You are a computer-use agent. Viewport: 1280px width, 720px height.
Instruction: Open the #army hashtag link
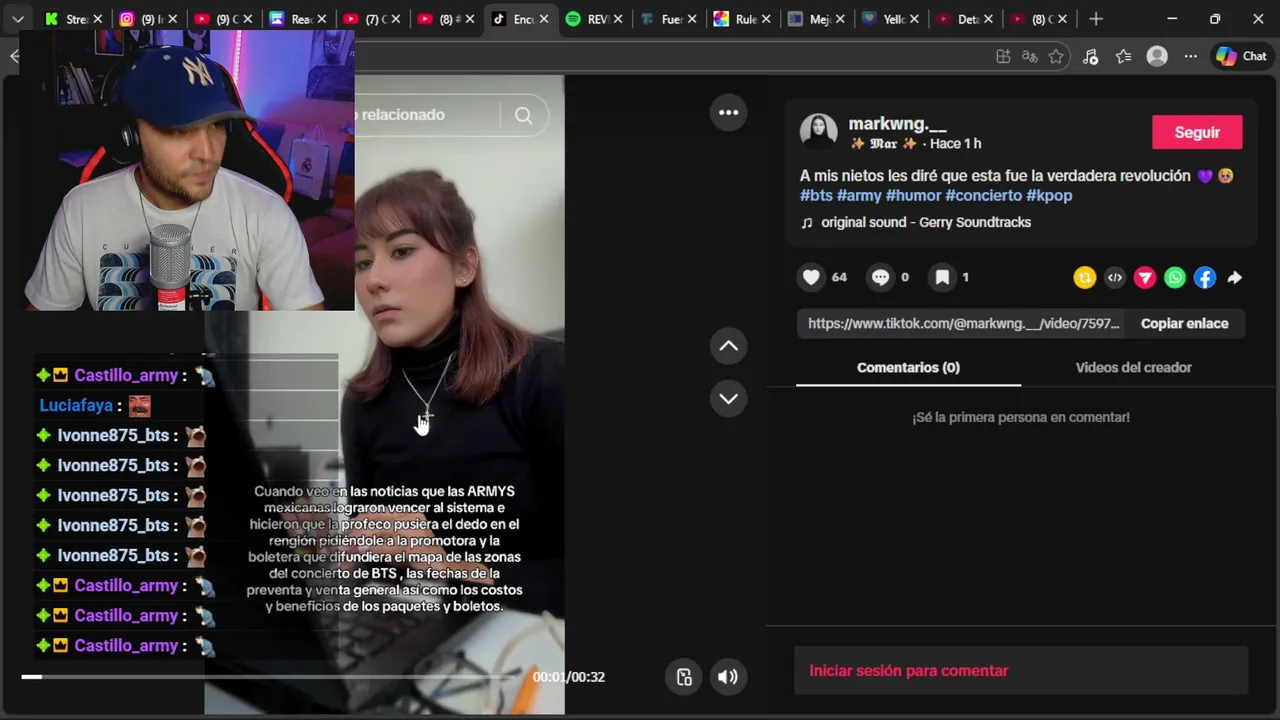click(859, 195)
